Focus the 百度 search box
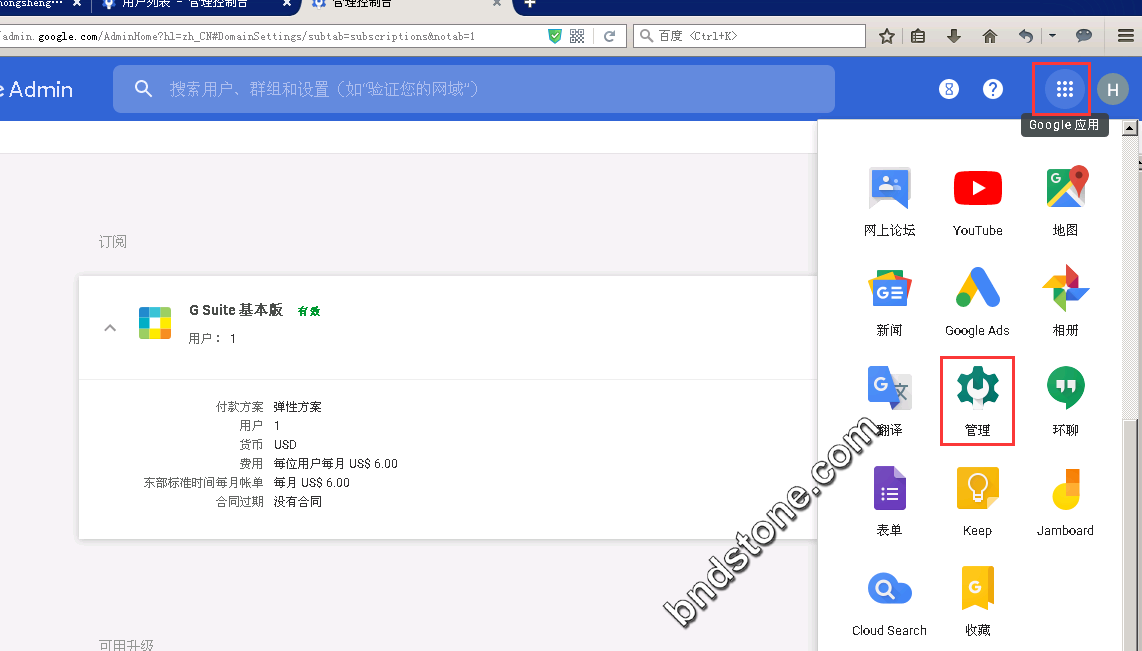 [749, 36]
